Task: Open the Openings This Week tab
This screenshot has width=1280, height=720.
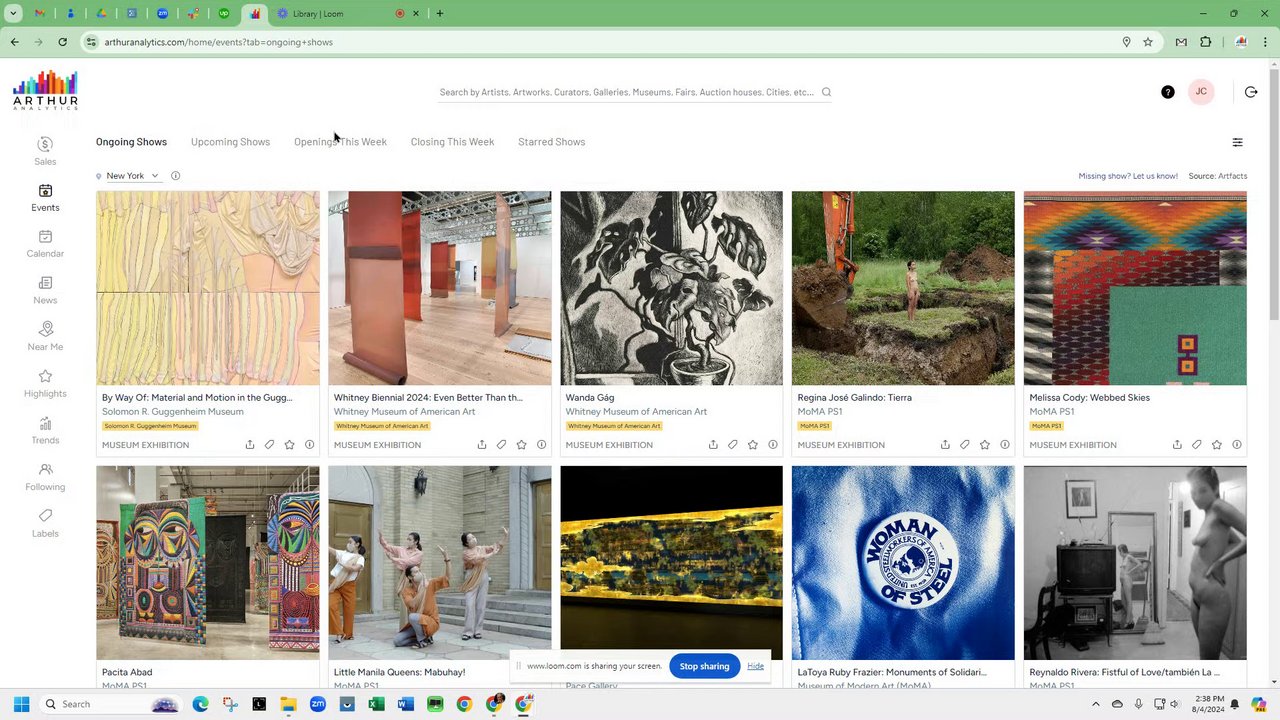Action: (x=340, y=142)
